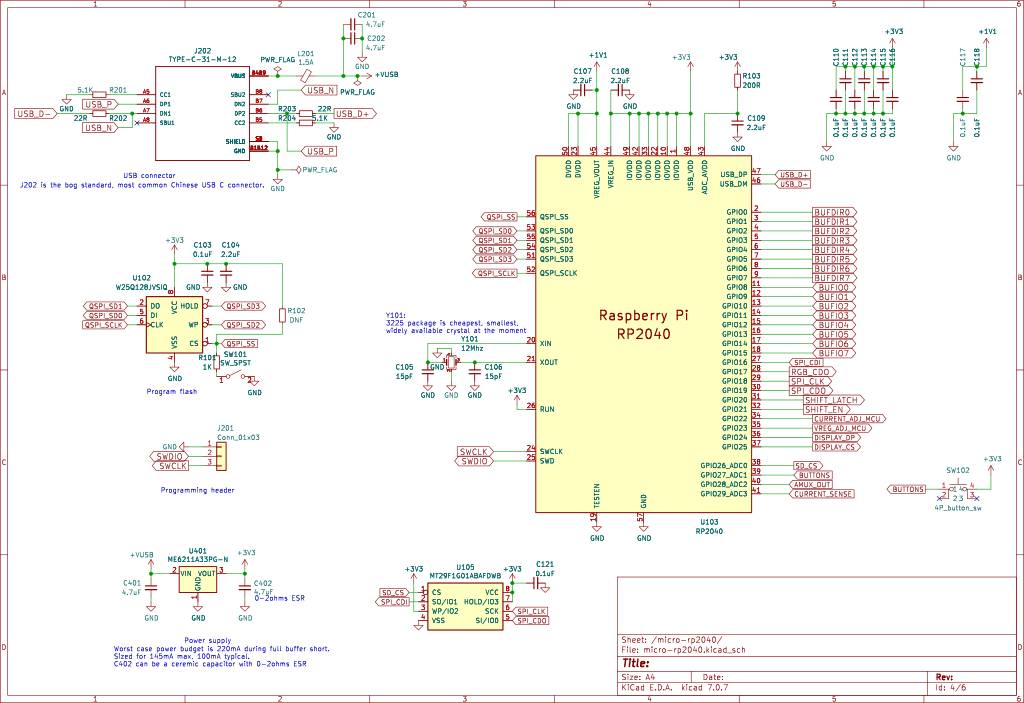Click the RGB_CDO net label

point(812,372)
